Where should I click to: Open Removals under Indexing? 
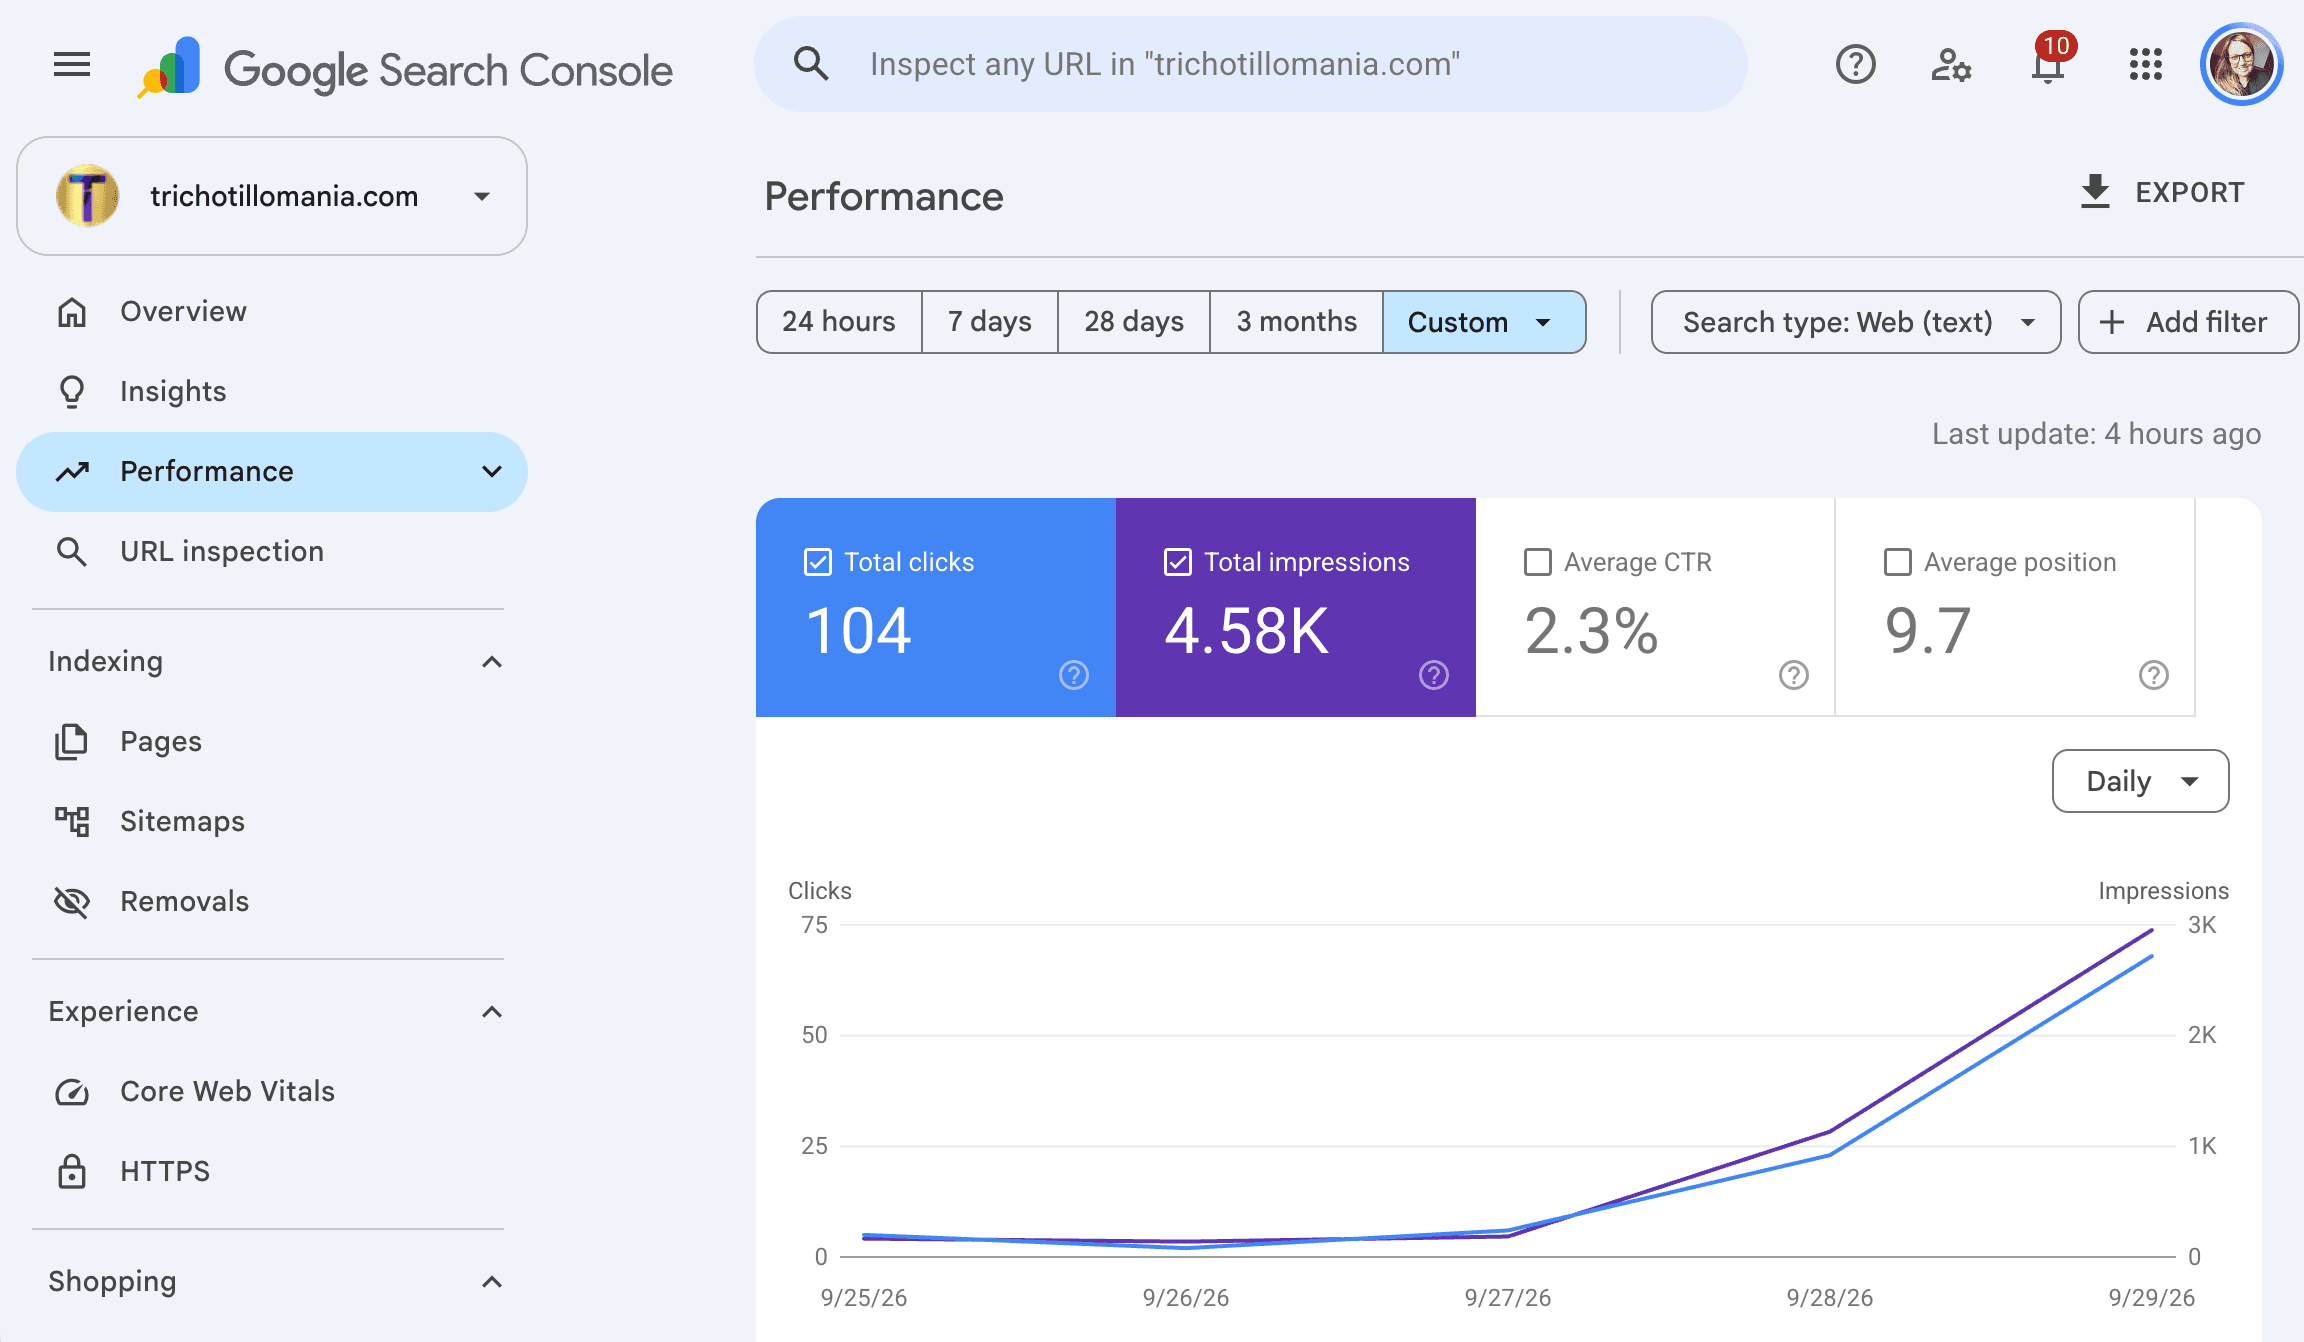pos(272,902)
